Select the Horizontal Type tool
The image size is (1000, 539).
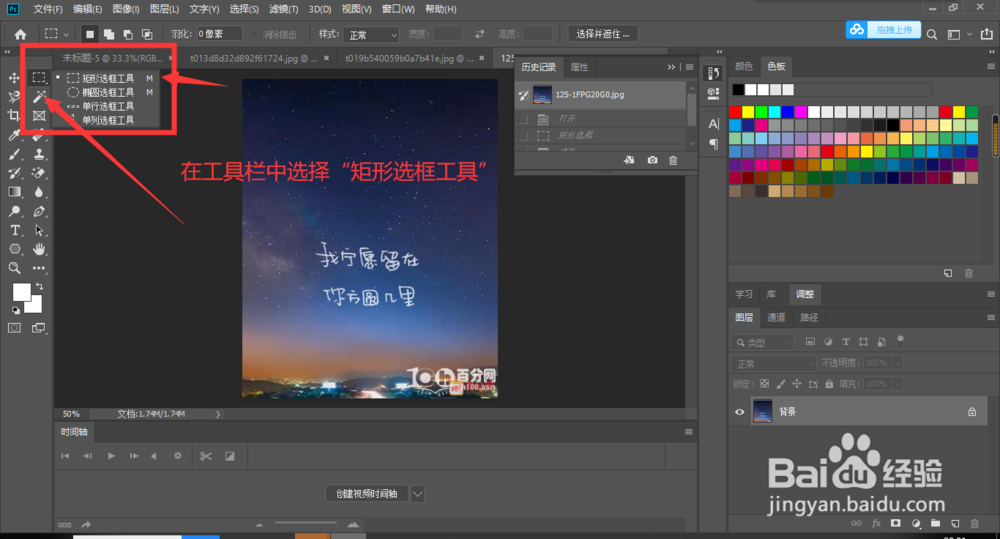pos(14,230)
